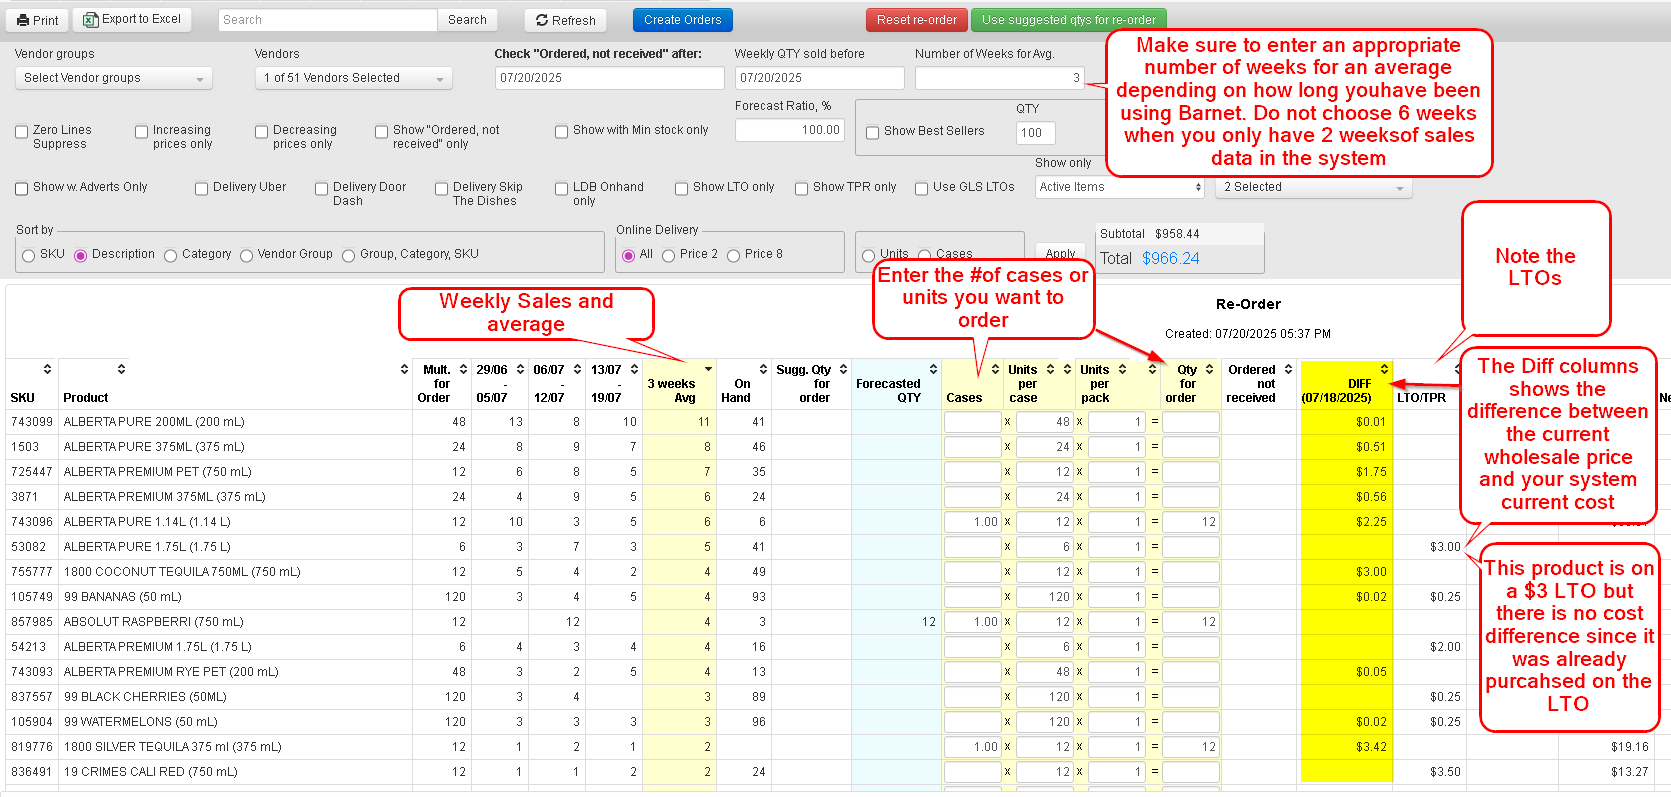1671x797 pixels.
Task: Click the Search button
Action: (x=467, y=20)
